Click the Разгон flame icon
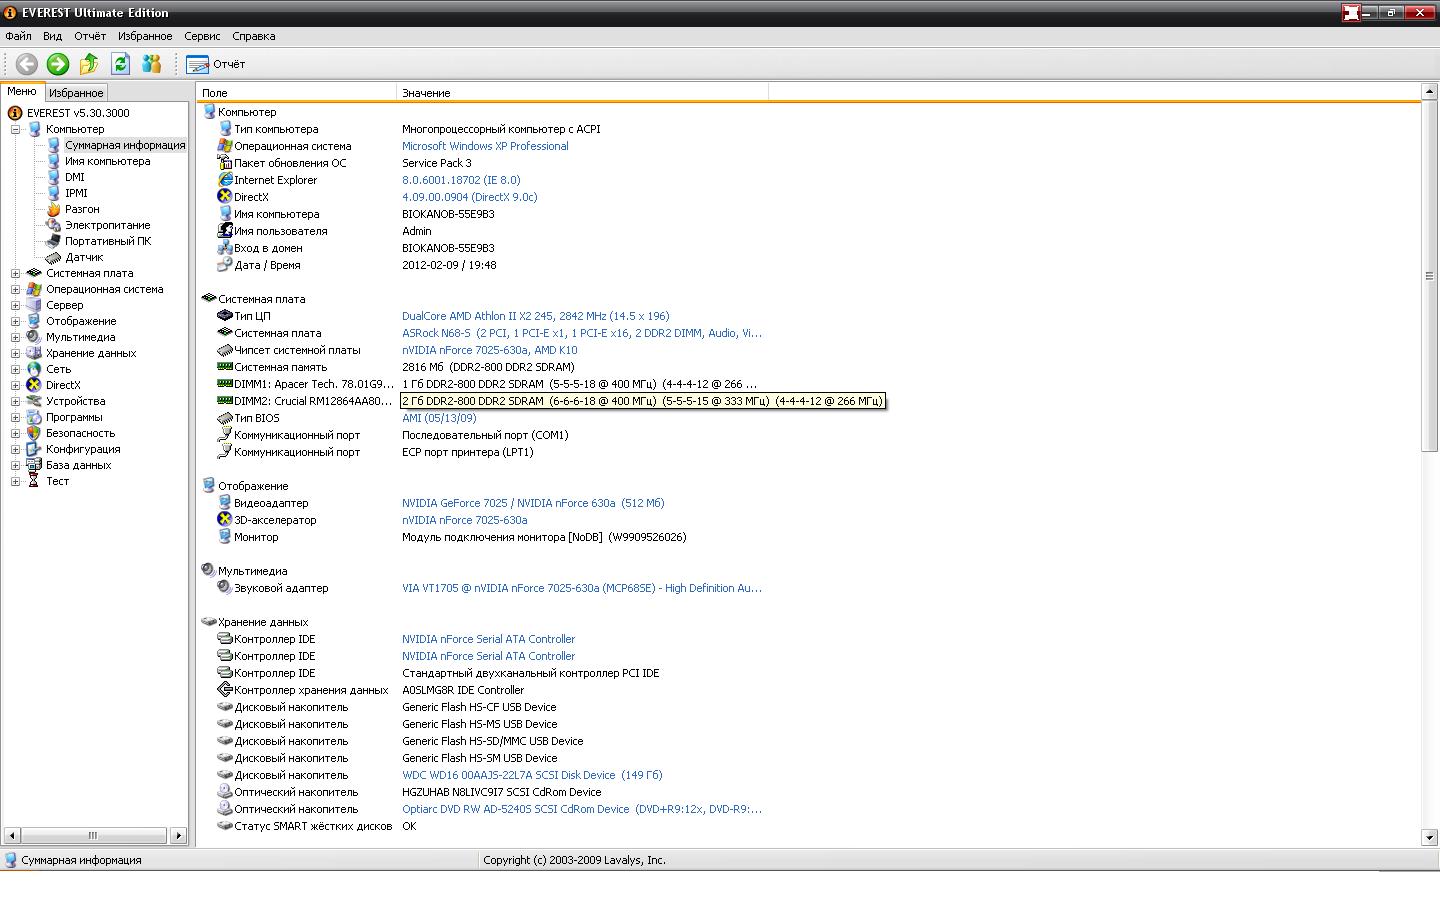 coord(54,209)
